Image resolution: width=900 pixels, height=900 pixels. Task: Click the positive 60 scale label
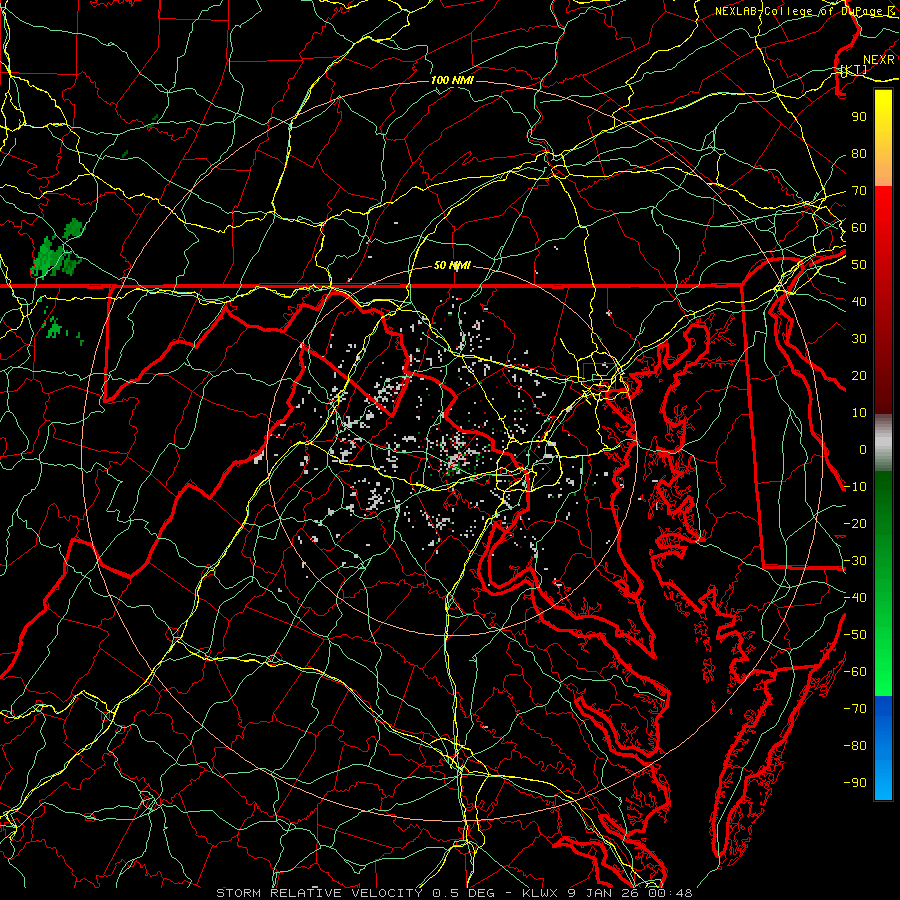click(859, 227)
